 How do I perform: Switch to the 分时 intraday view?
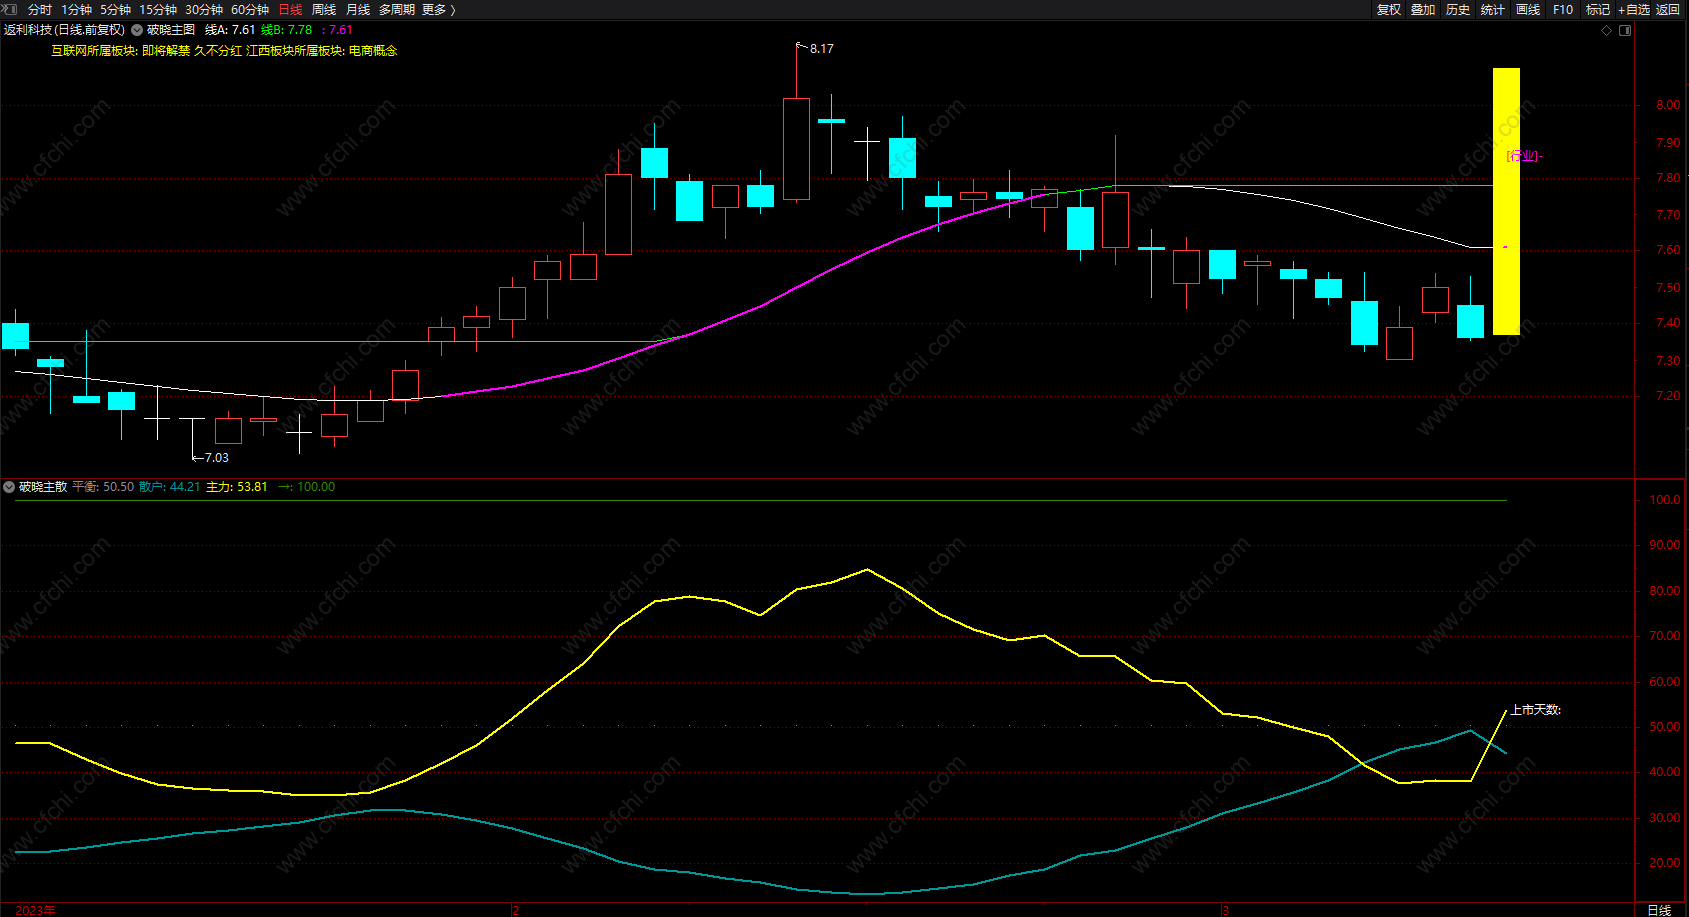point(40,10)
